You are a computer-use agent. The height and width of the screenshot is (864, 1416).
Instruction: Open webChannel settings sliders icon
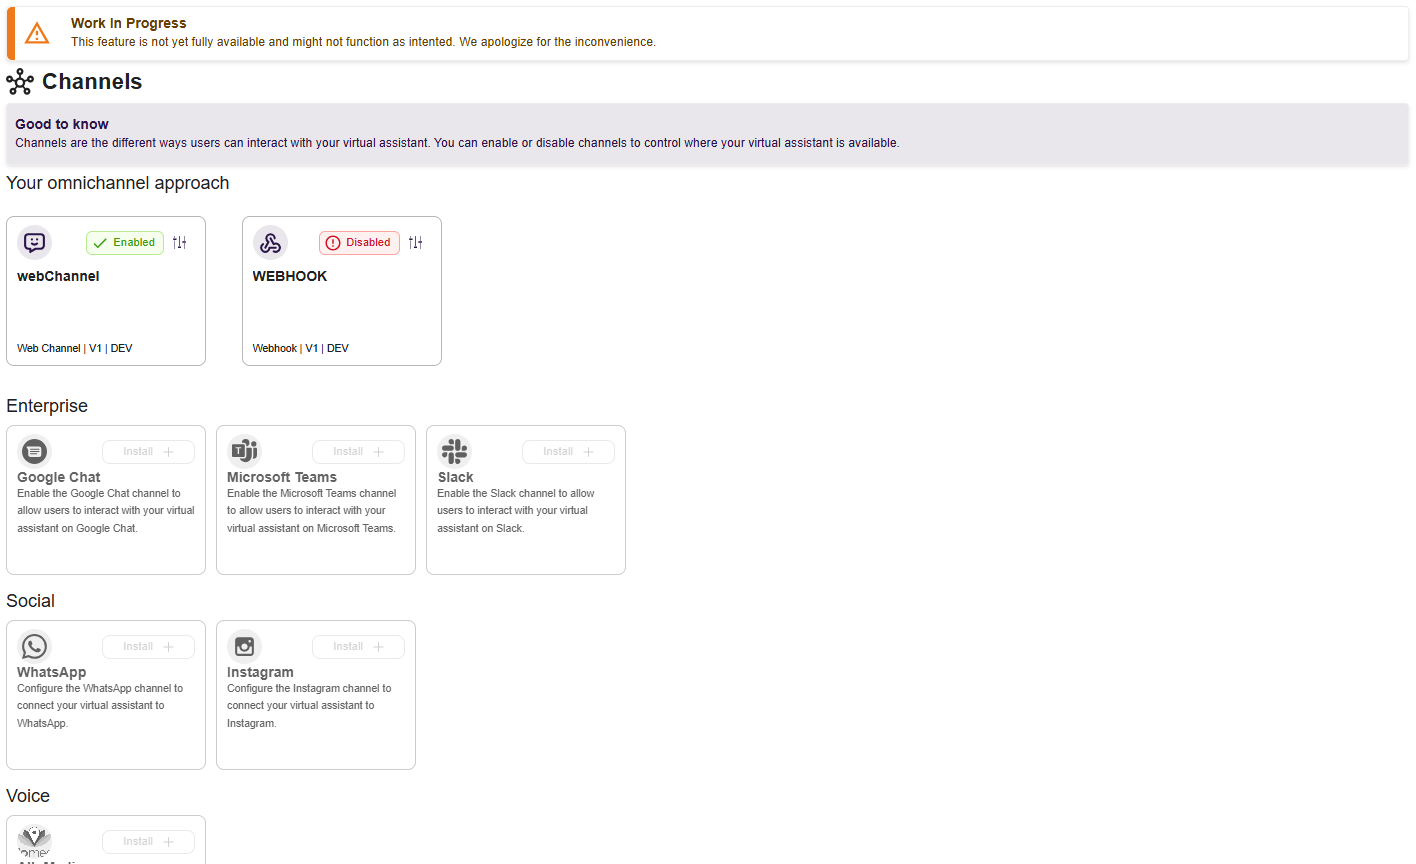click(x=180, y=242)
